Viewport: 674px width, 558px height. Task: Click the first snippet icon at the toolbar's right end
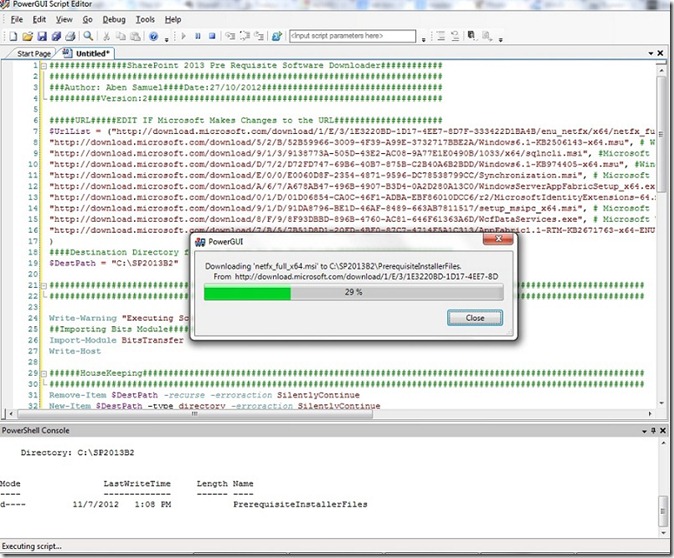click(x=472, y=36)
